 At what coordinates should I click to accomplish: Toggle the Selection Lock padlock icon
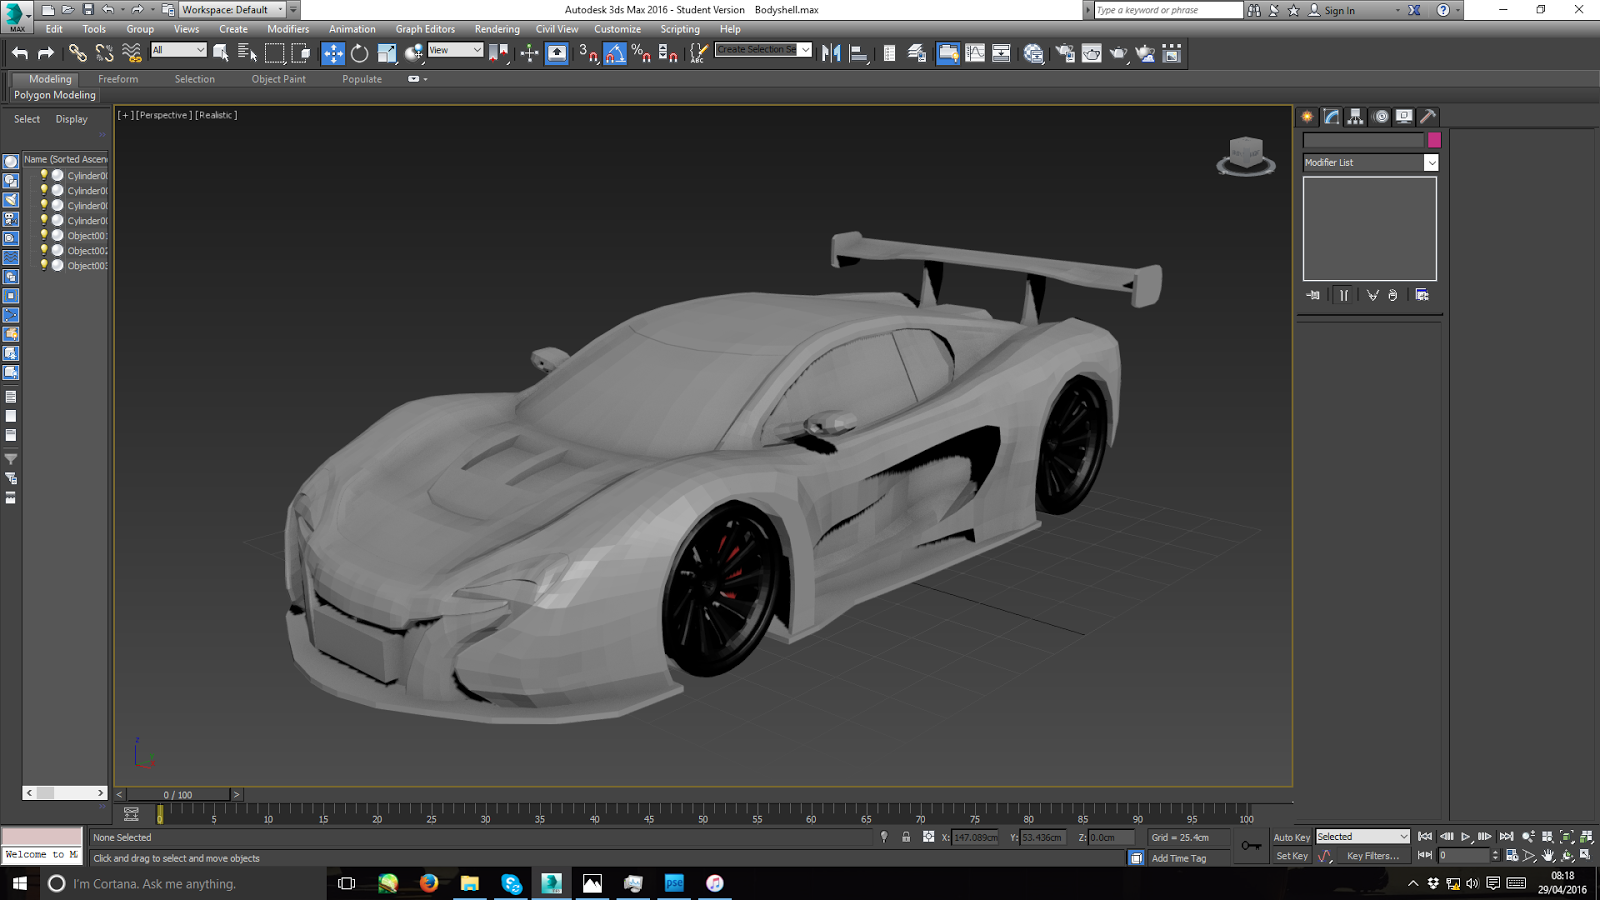[906, 837]
